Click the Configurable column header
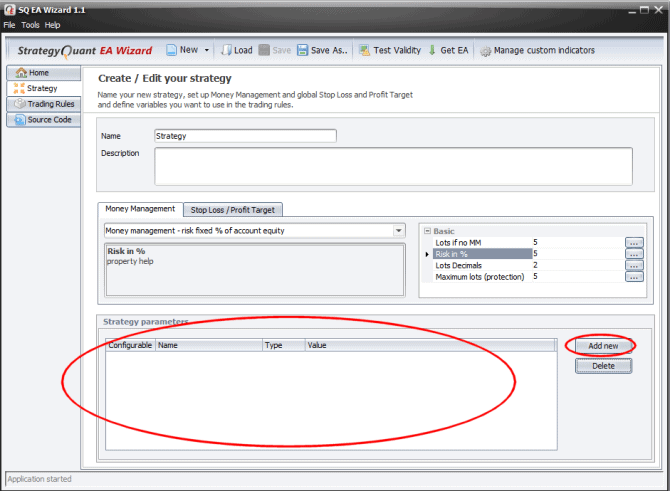Viewport: 670px width, 491px height. 130,345
